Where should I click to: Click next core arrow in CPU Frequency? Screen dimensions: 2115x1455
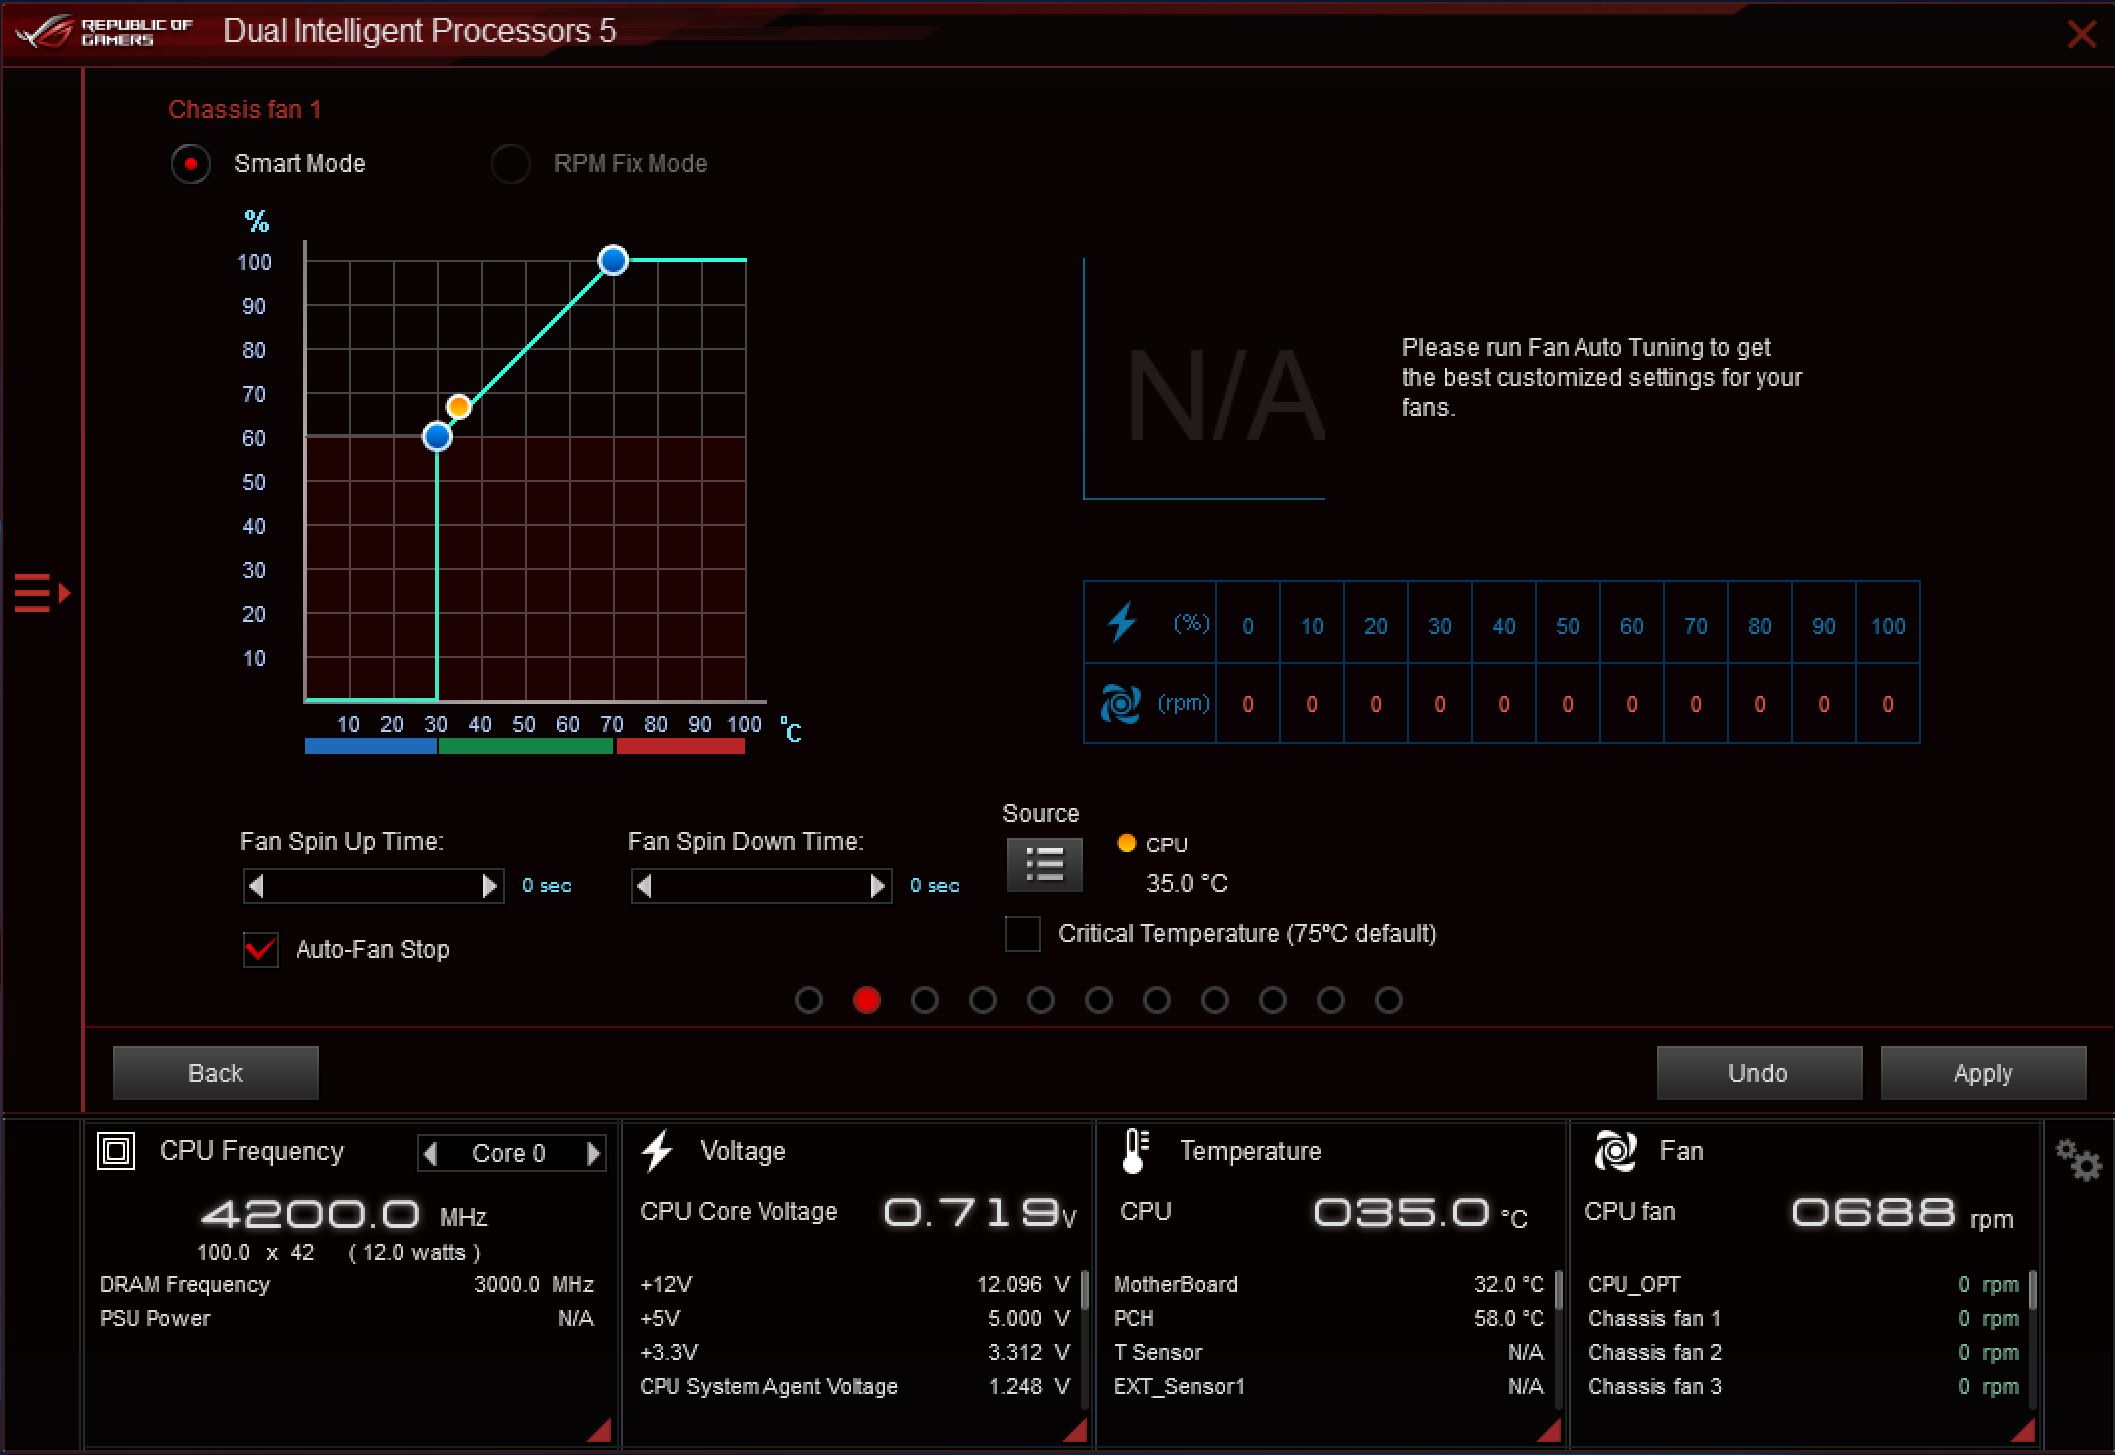click(x=593, y=1154)
